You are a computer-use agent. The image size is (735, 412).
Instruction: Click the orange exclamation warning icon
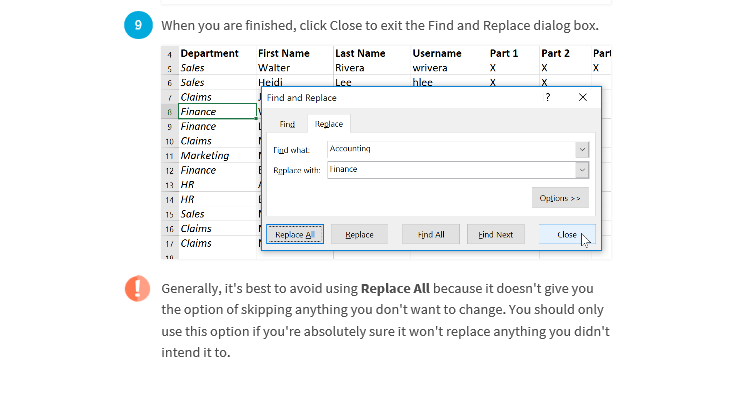tap(137, 288)
